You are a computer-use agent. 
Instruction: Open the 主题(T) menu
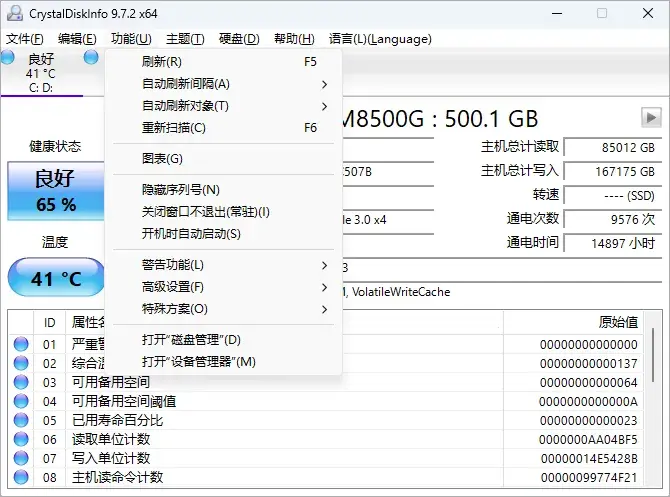(185, 39)
